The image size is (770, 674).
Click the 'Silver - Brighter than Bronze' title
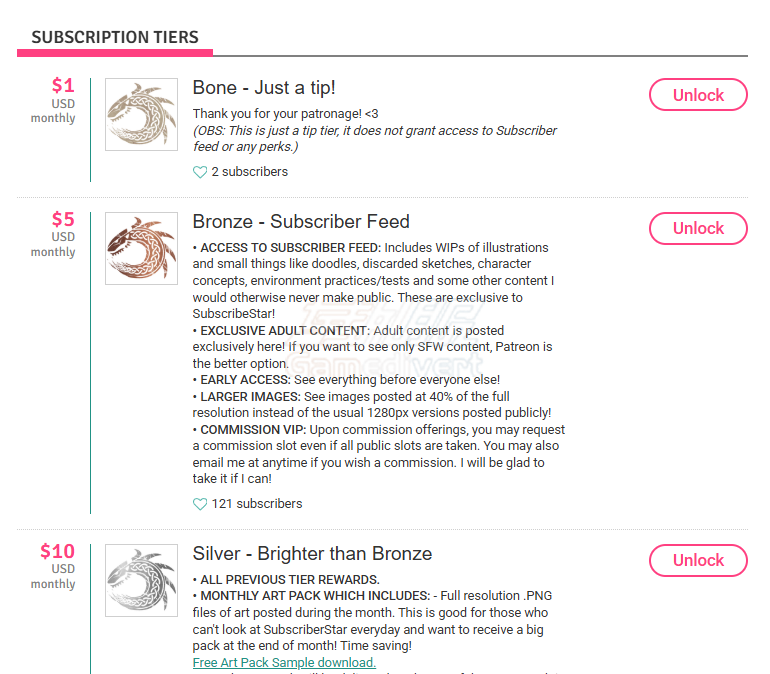click(312, 553)
